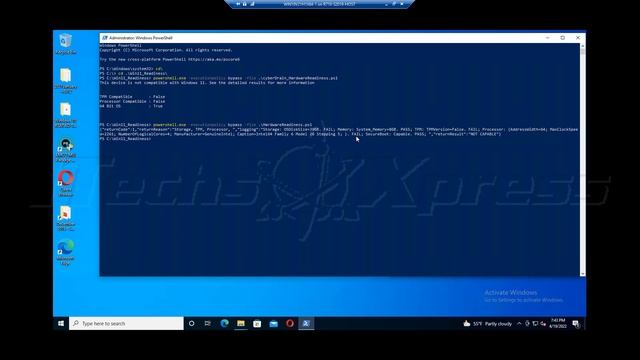Open the network icon in system tray
This screenshot has width=640, height=360.
[x=535, y=323]
